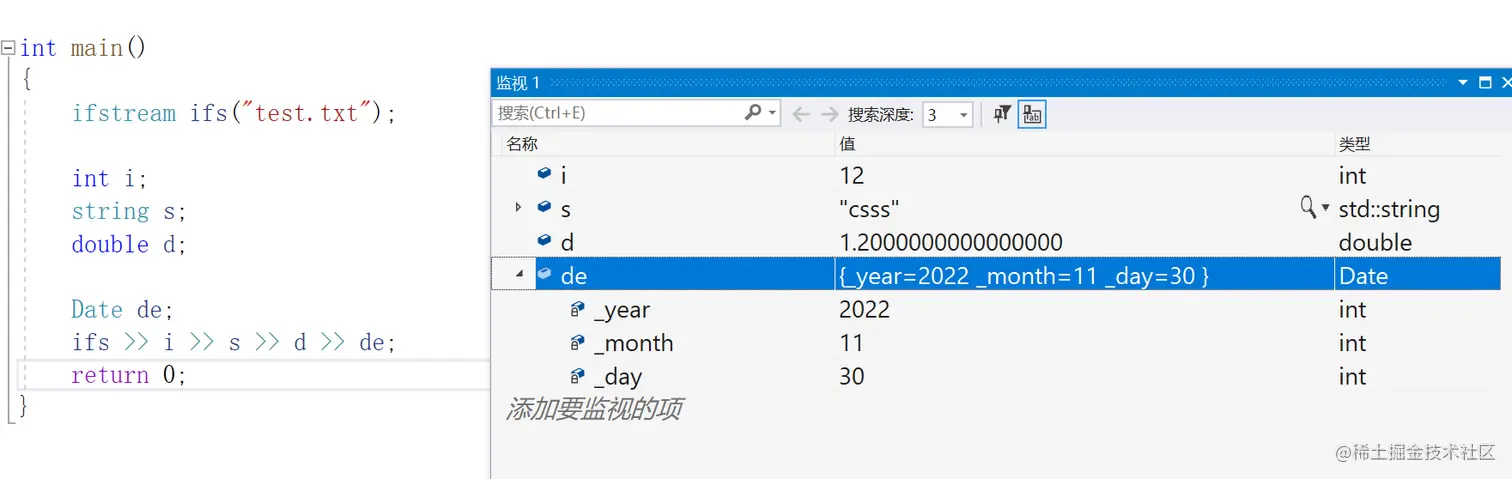Maximize the 监视 1 panel

coord(1485,83)
